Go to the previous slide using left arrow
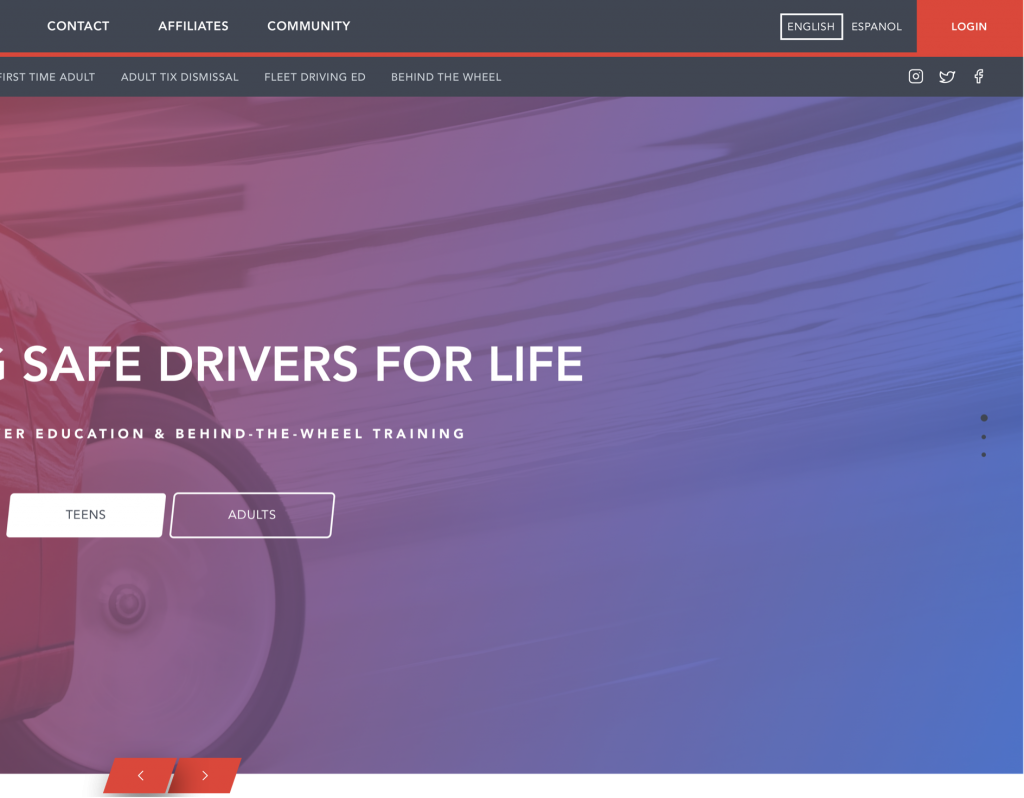 click(140, 776)
